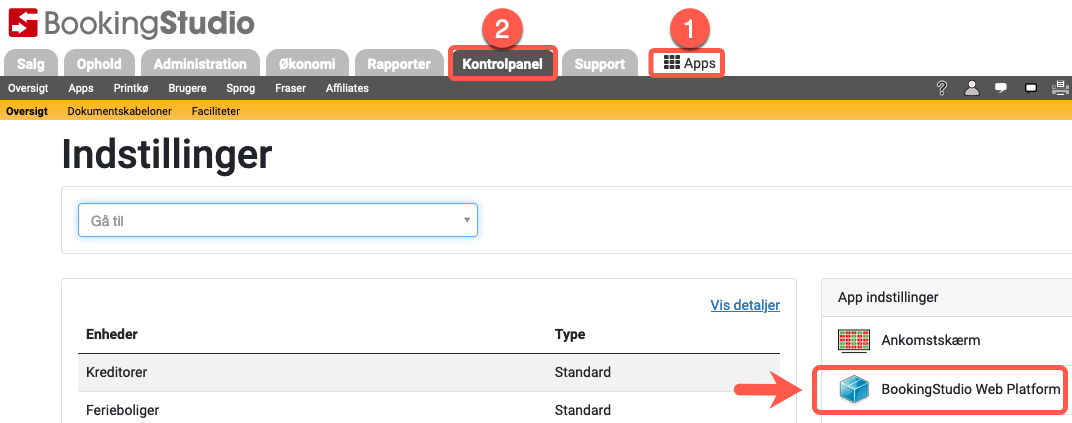1072x423 pixels.
Task: Switch to the Ophold tab
Action: tap(99, 64)
